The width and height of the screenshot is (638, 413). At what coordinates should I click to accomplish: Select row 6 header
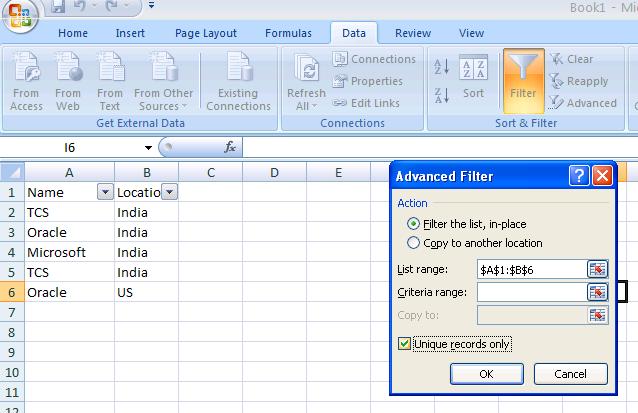coord(12,292)
